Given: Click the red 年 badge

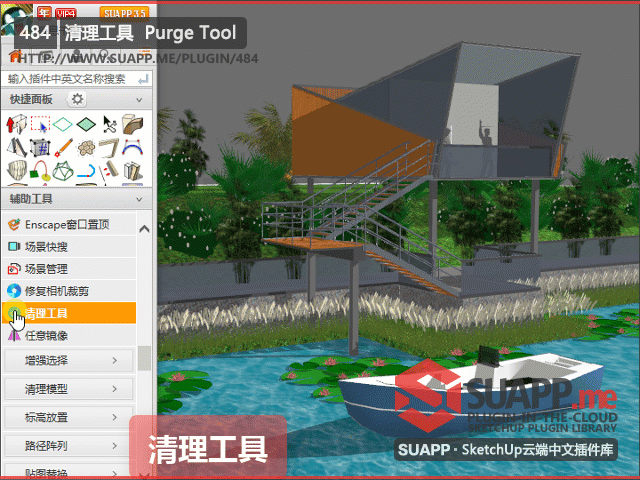Looking at the screenshot, I should tap(44, 12).
